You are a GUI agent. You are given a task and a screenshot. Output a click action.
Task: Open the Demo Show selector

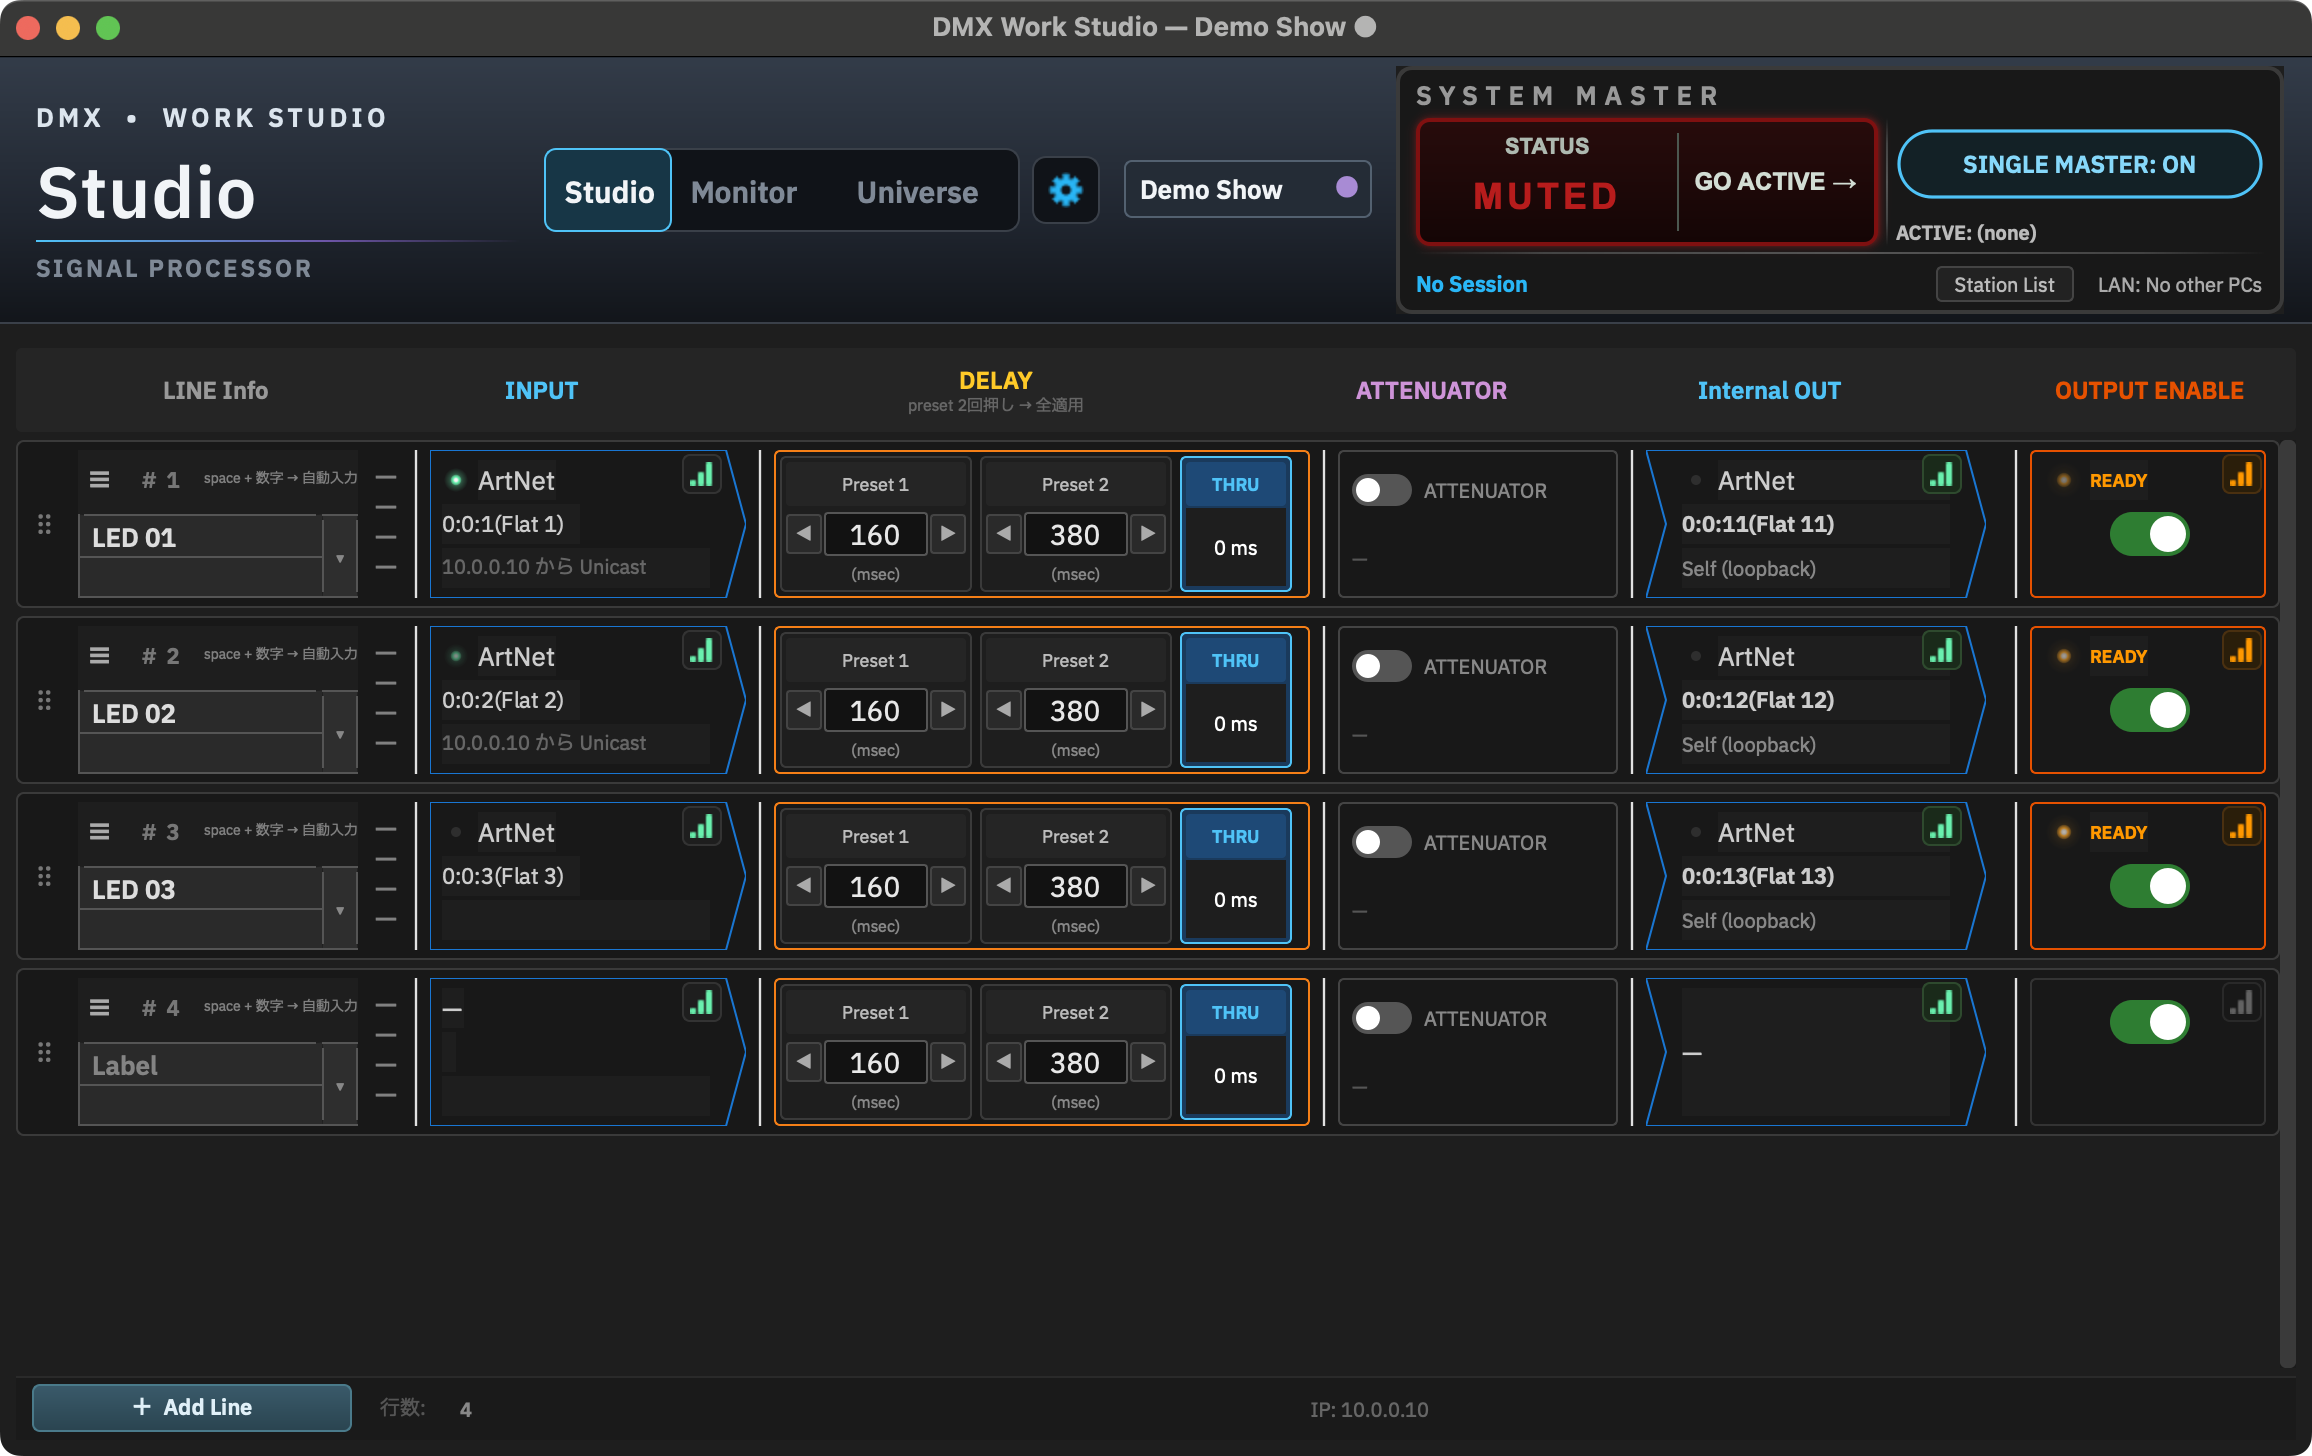tap(1247, 189)
